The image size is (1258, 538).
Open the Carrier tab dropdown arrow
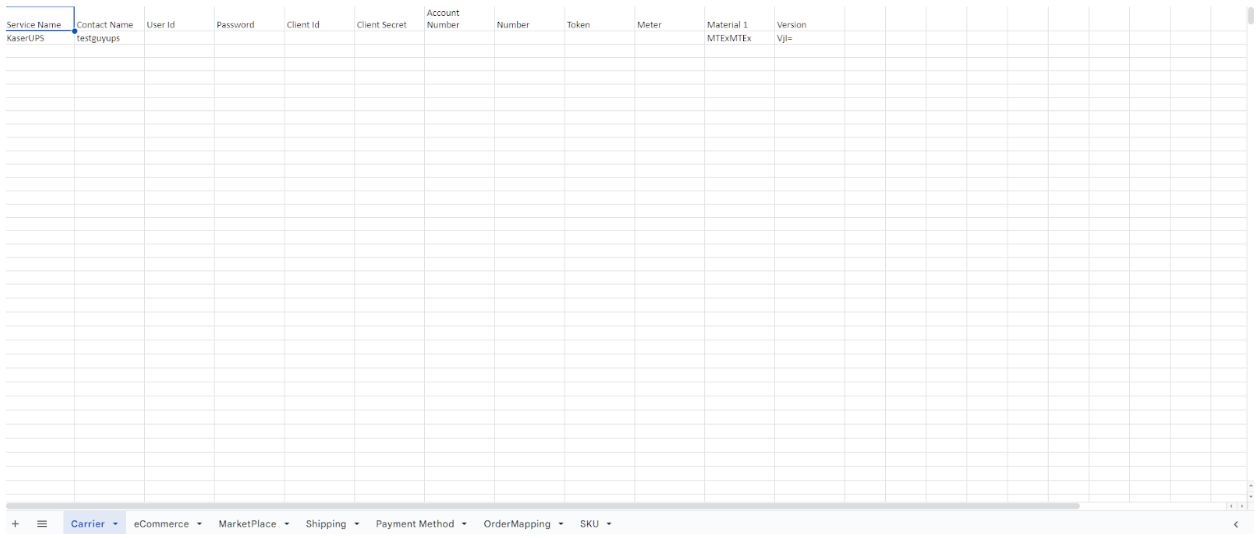[x=116, y=524]
